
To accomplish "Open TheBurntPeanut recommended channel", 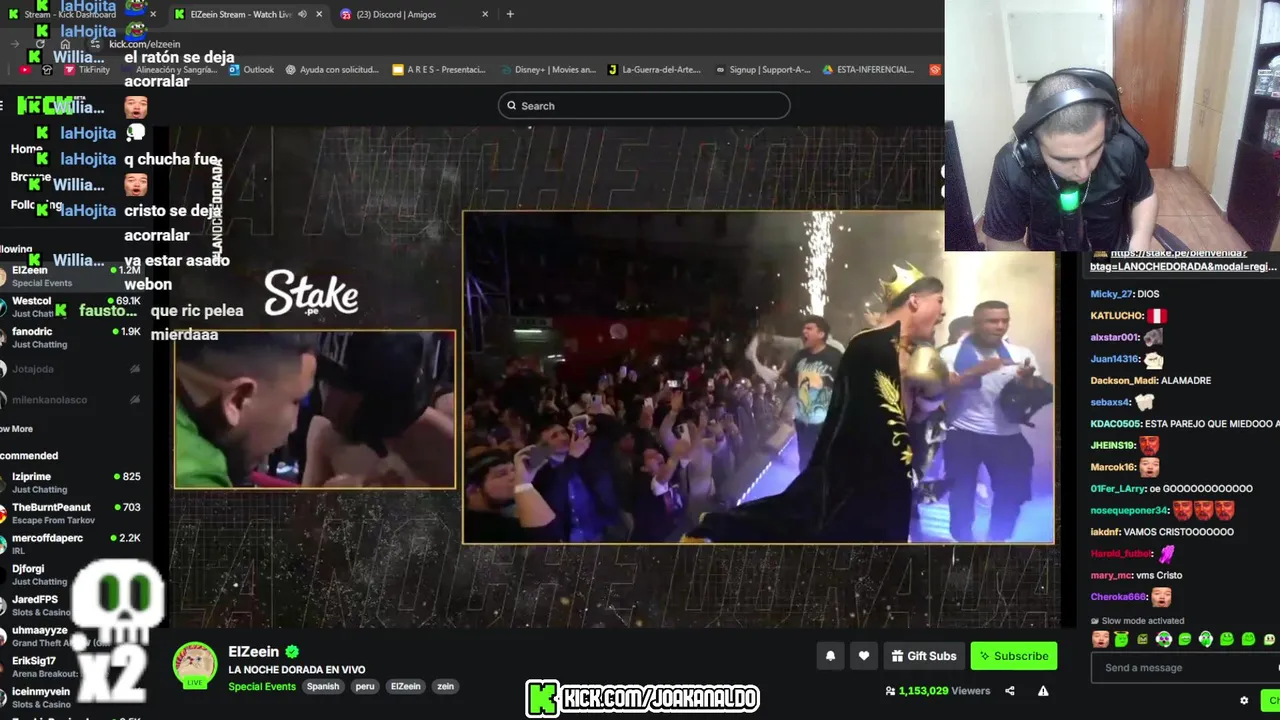I will click(x=72, y=513).
